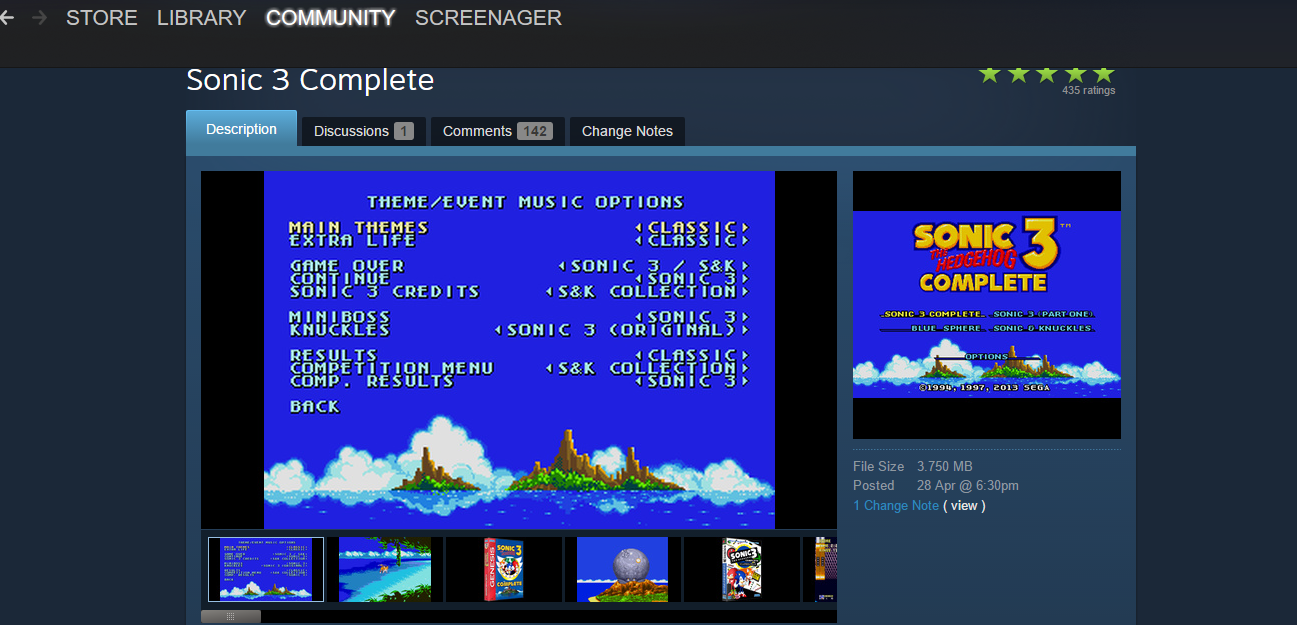1297x625 pixels.
Task: Click the thumbnail strip horizontal scrollbar handle
Action: pyautogui.click(x=231, y=617)
